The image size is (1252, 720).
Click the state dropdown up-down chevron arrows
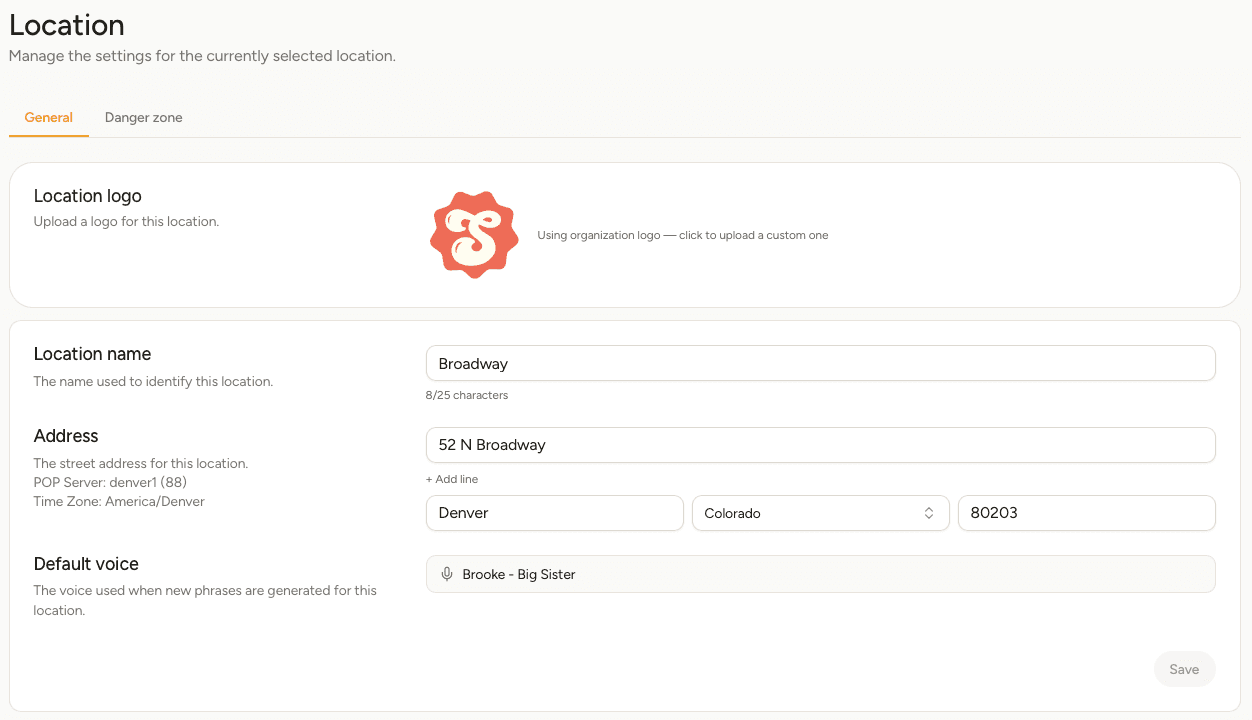click(929, 513)
